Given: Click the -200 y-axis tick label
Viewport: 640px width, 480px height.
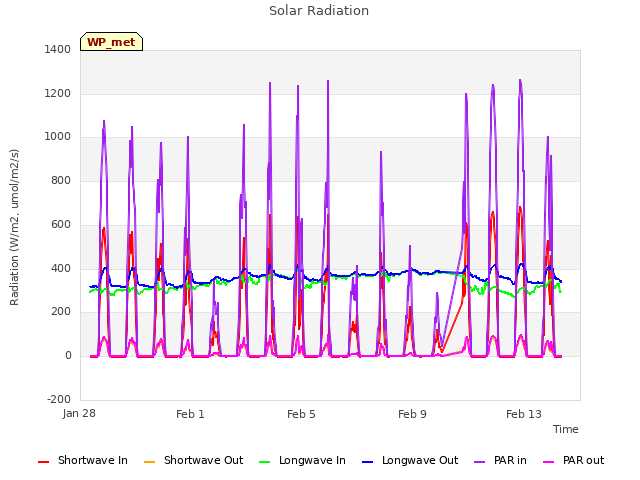Looking at the screenshot, I should click(x=59, y=399).
